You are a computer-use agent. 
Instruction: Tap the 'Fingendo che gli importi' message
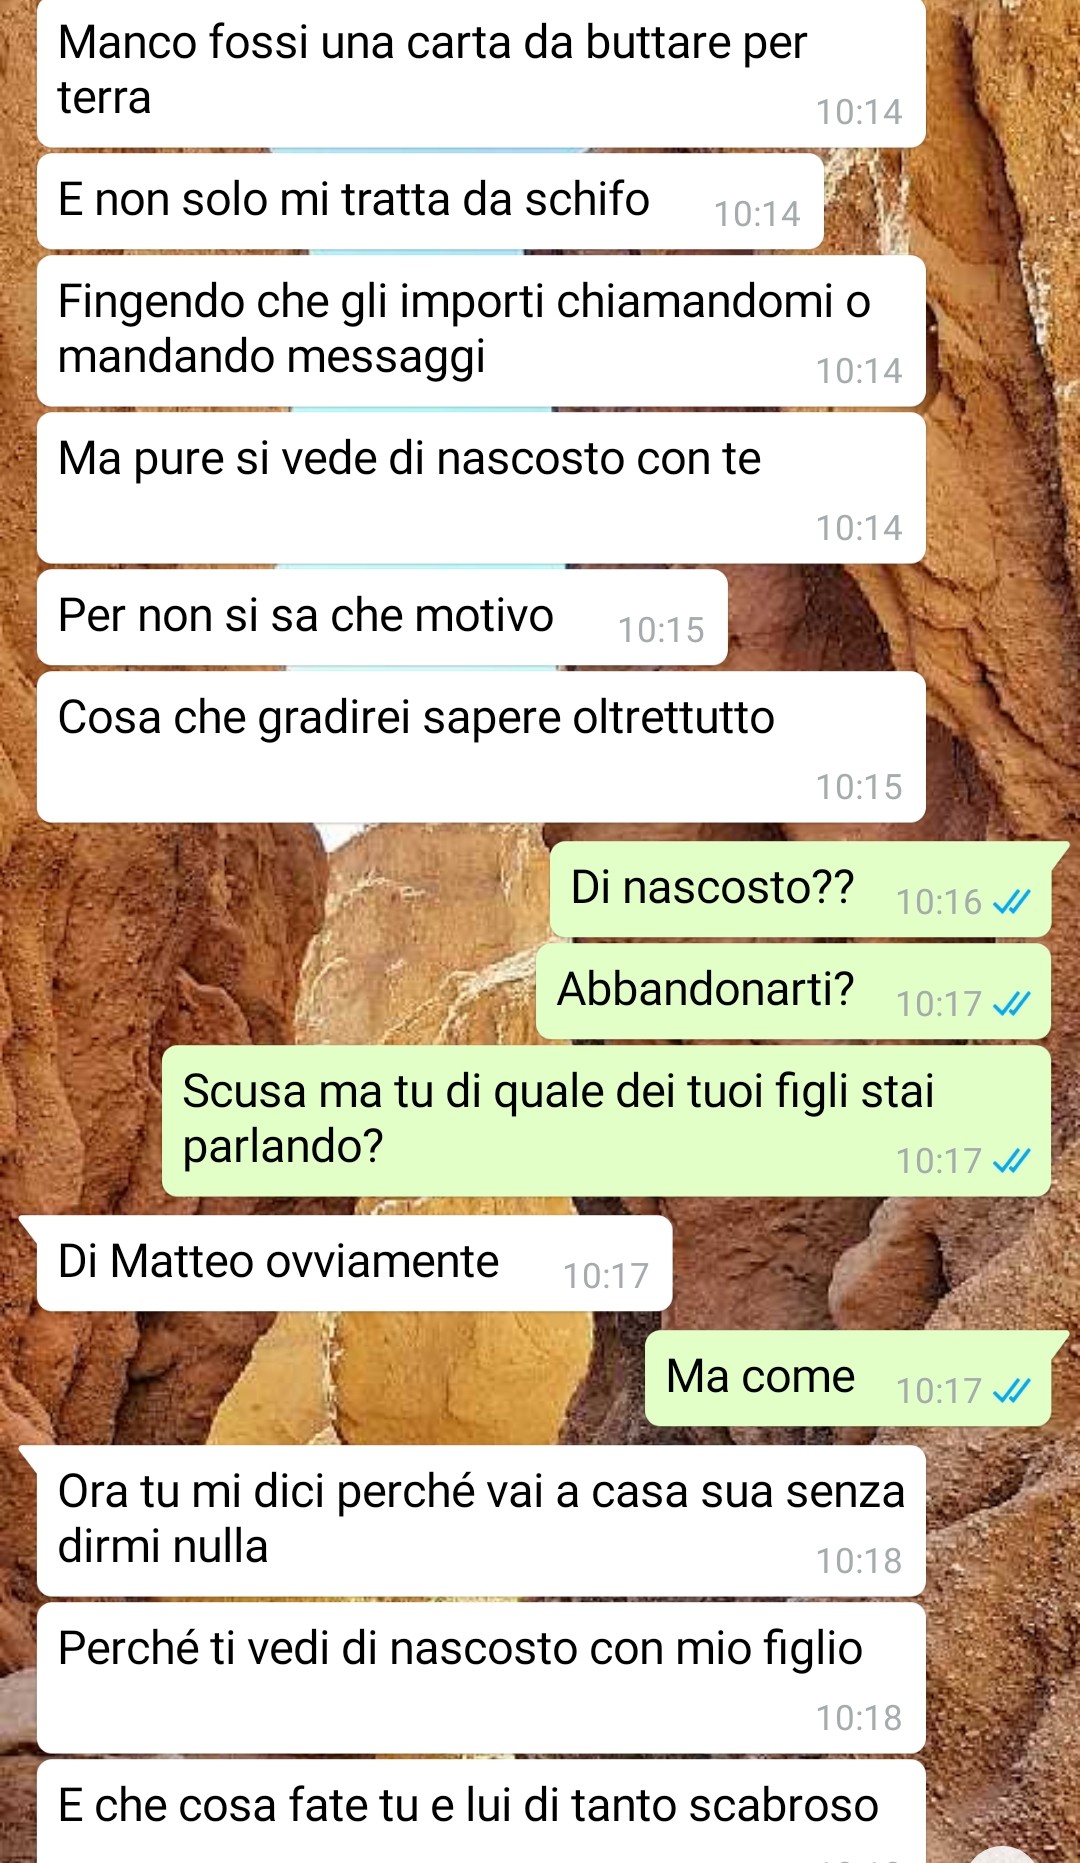pos(481,331)
